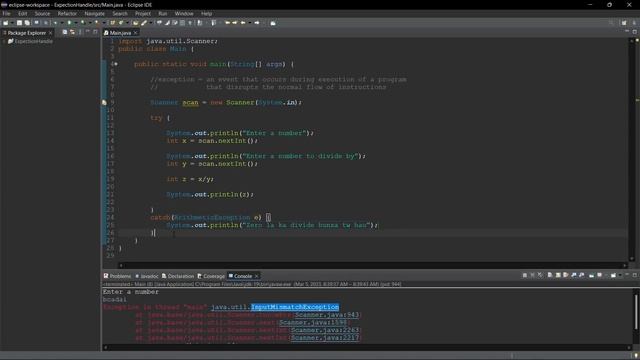Click the Open Perspective icon at top right
The height and width of the screenshot is (360, 640).
(624, 23)
